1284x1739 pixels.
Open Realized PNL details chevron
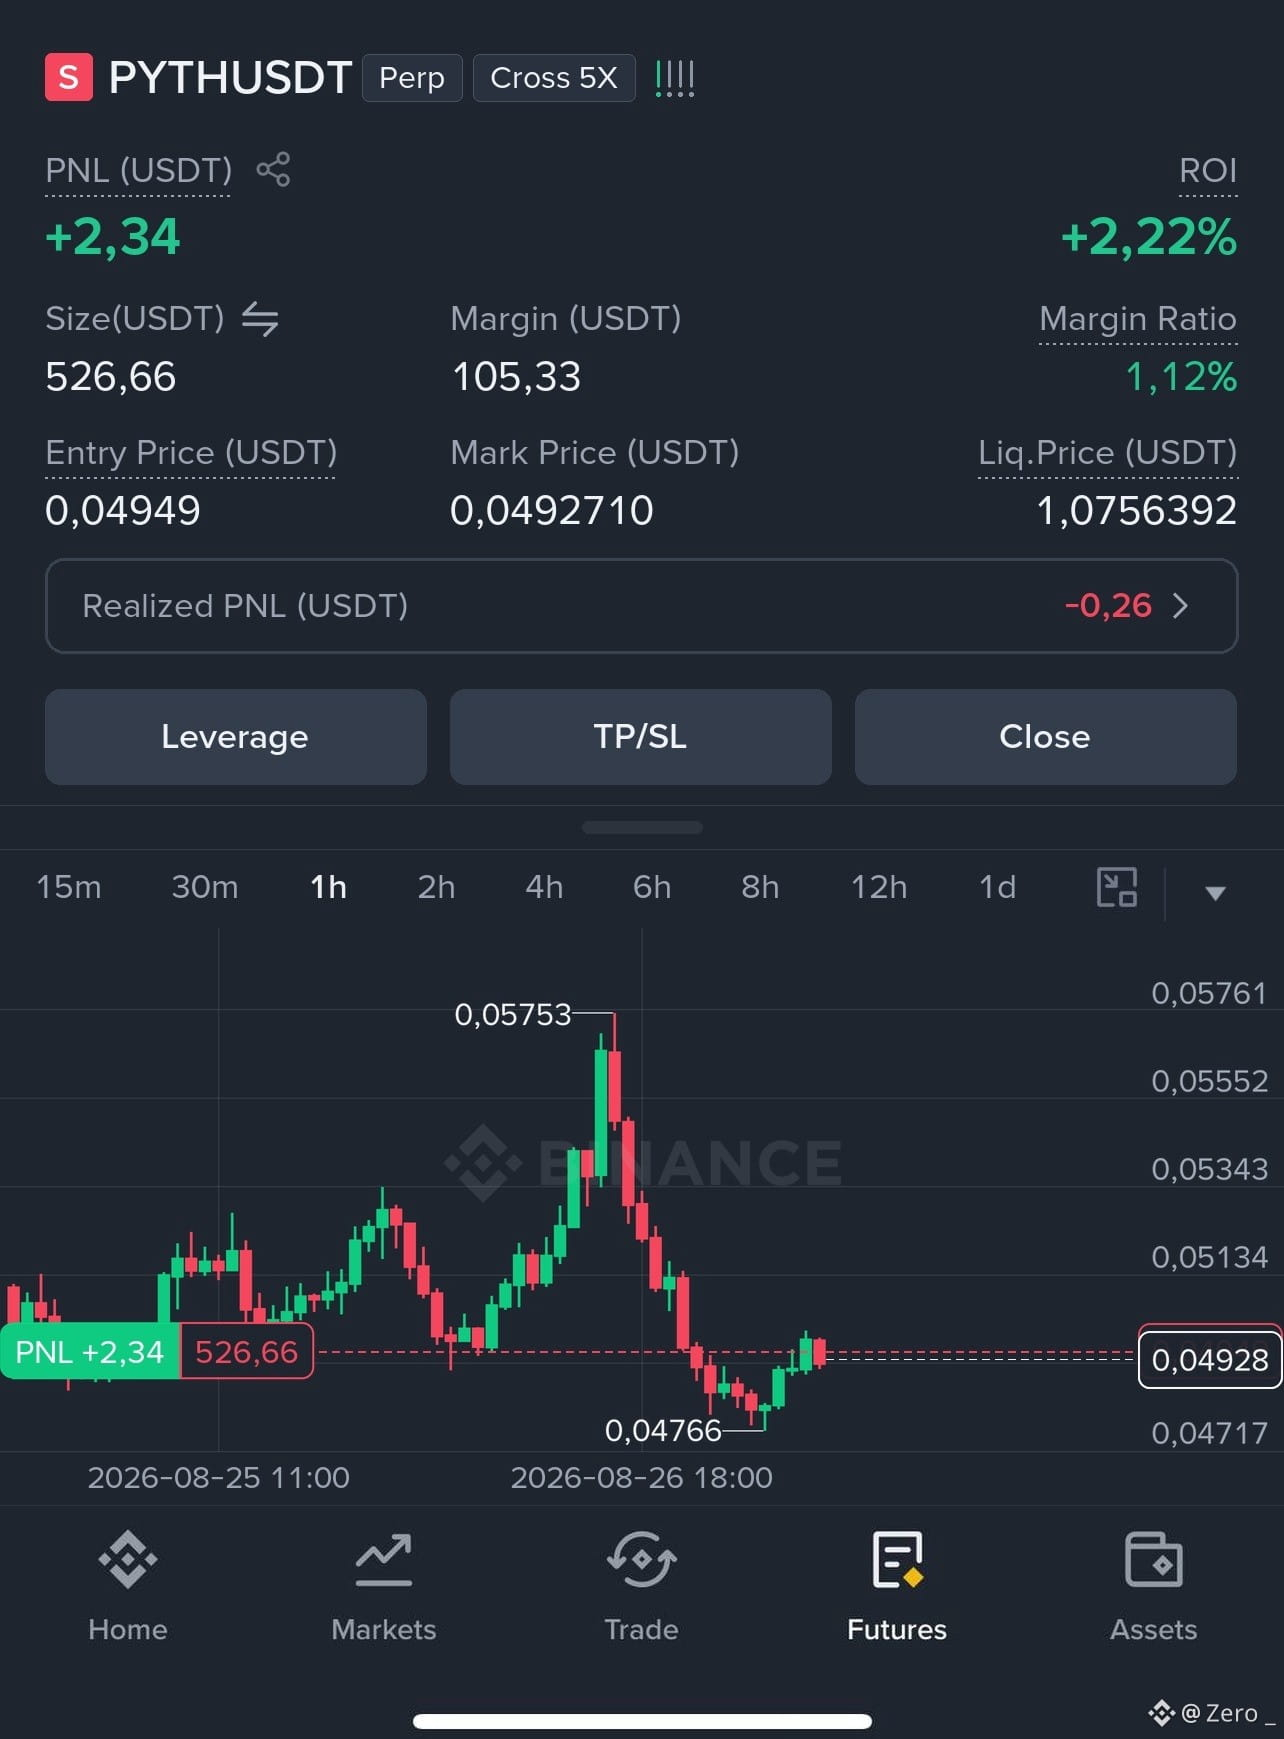coord(1181,605)
